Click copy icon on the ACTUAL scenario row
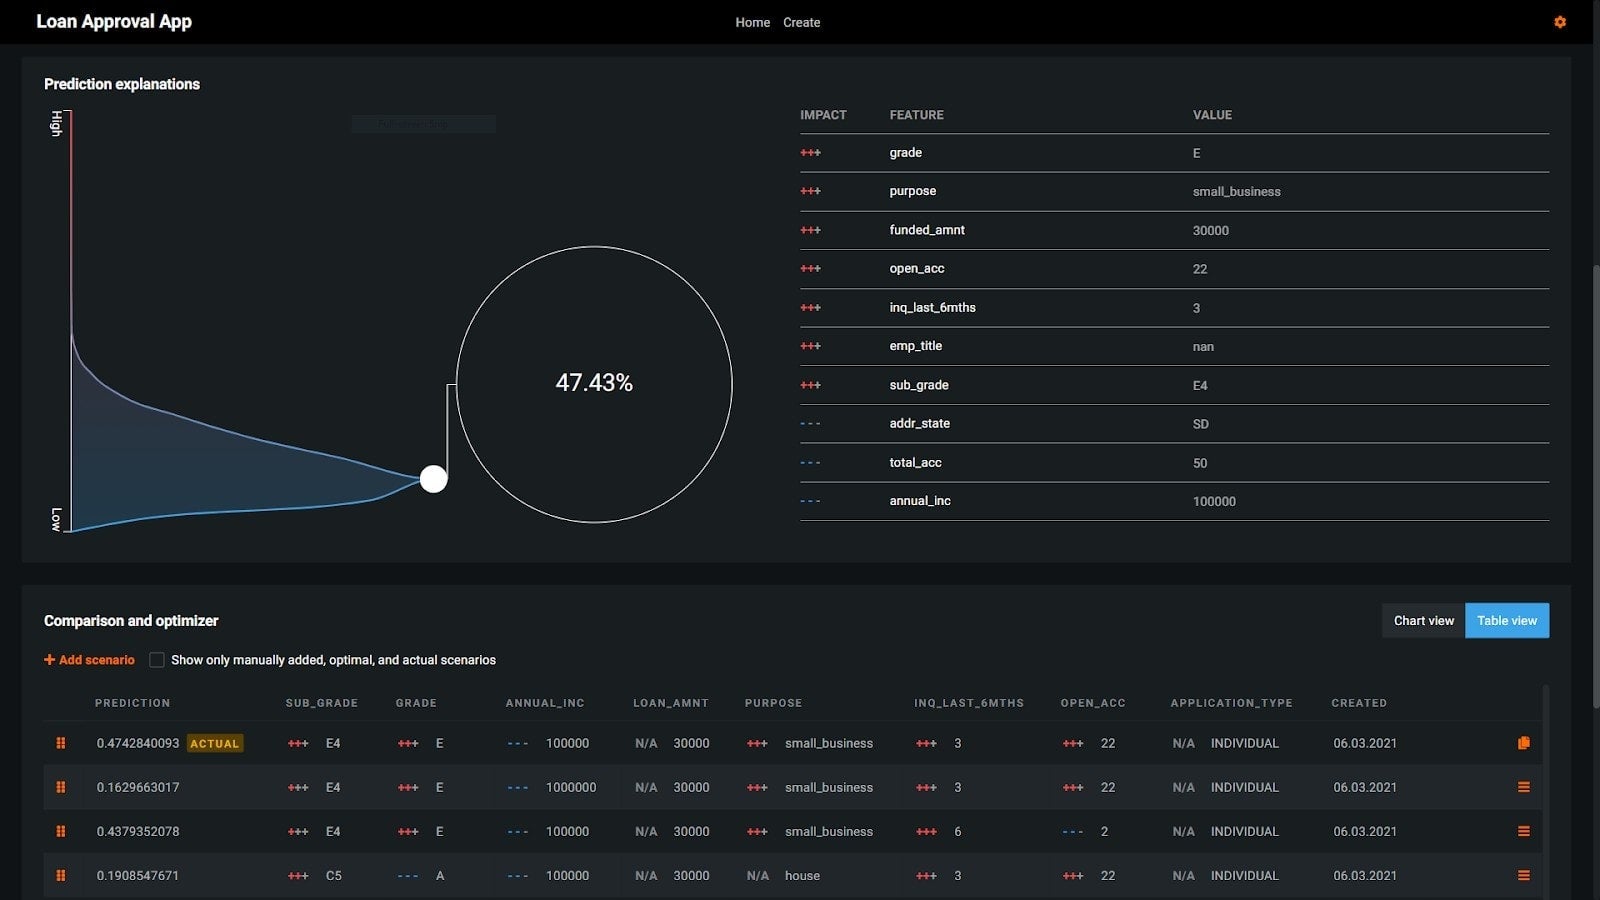Viewport: 1600px width, 900px height. [1524, 743]
